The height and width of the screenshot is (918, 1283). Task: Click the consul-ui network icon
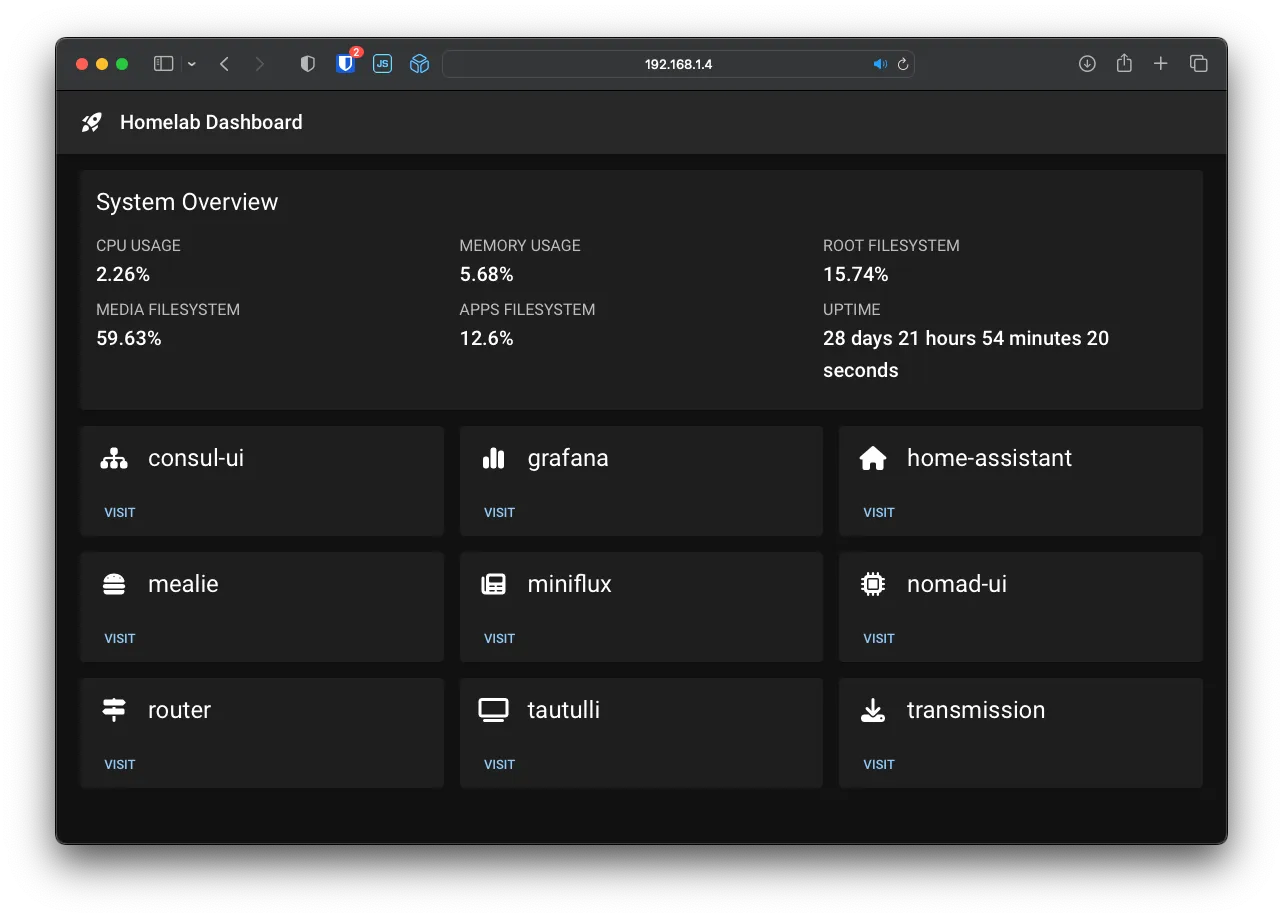pyautogui.click(x=114, y=459)
